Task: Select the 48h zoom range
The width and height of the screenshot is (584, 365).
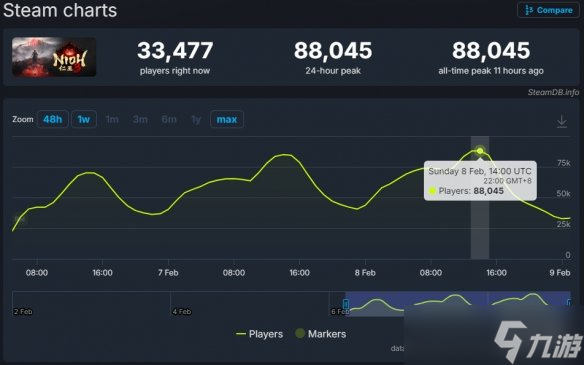Action: [x=53, y=119]
